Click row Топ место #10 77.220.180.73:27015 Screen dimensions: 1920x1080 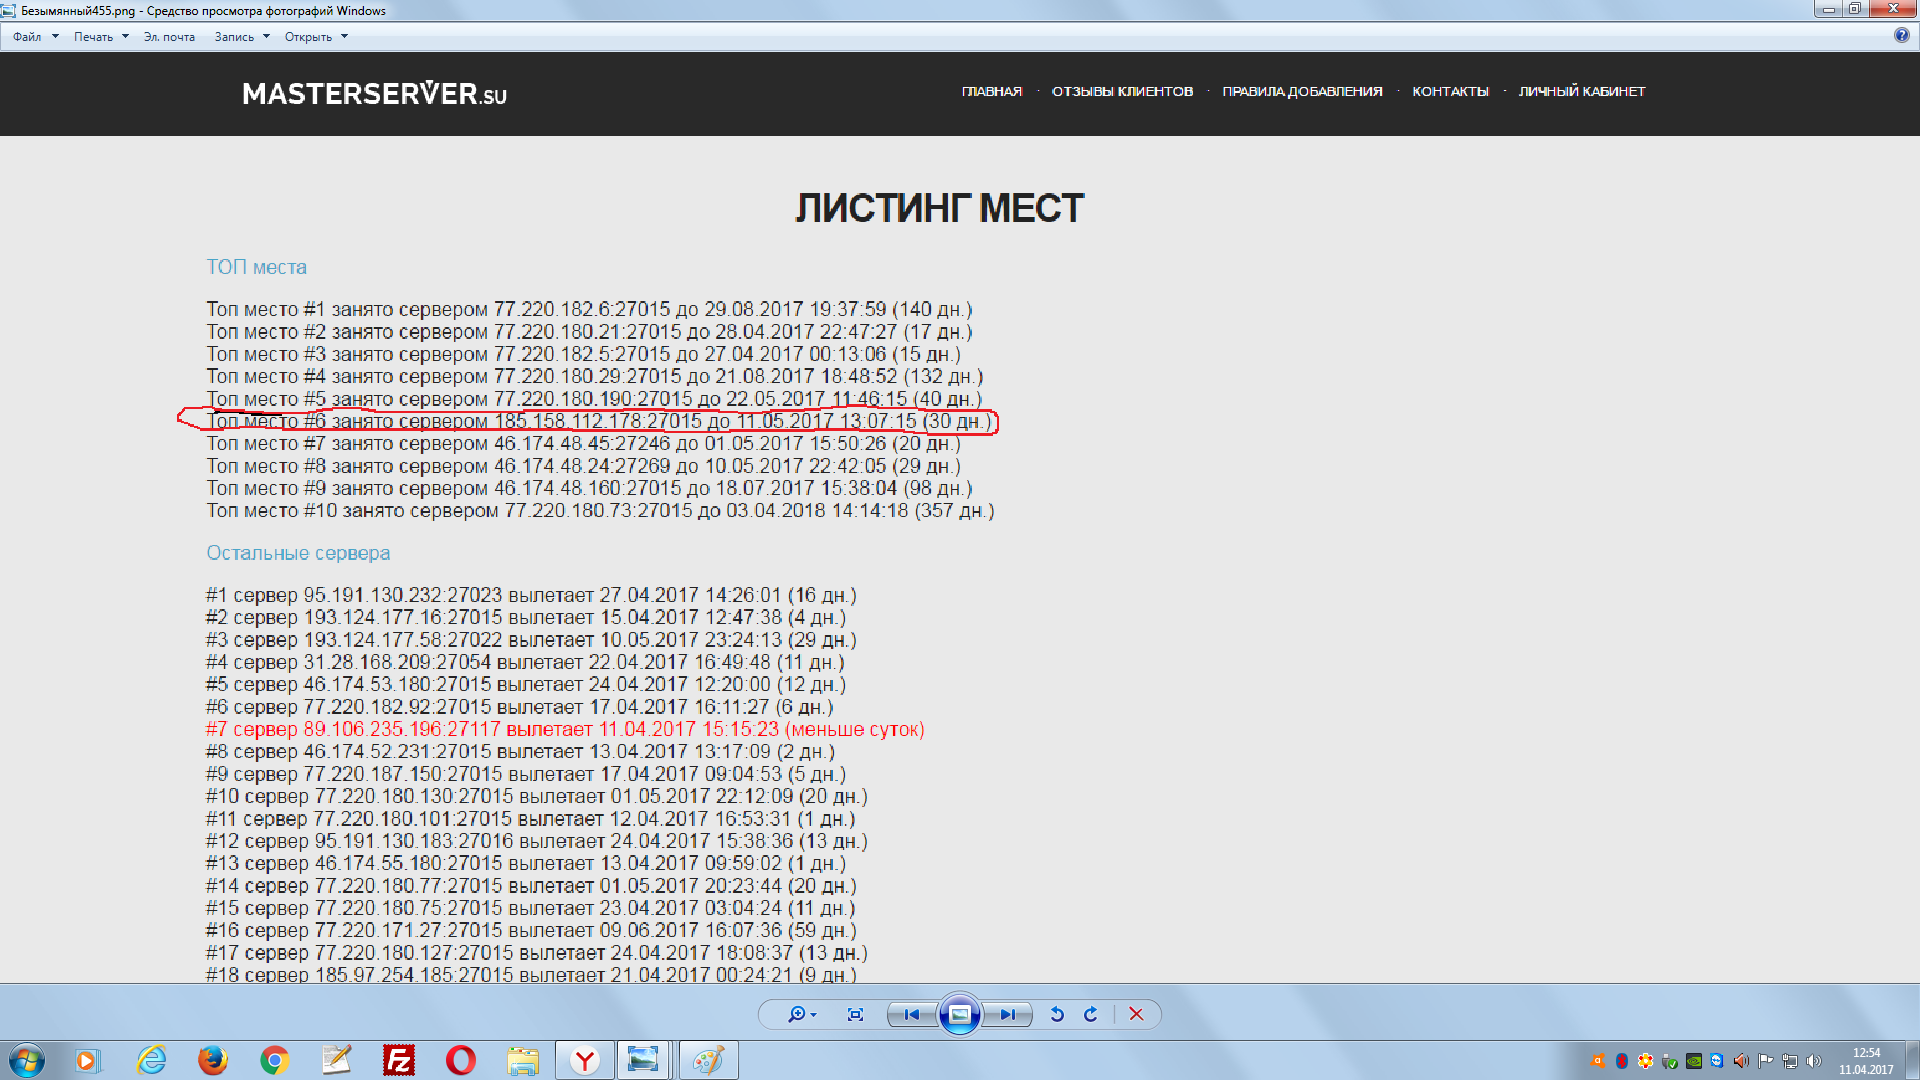click(600, 510)
